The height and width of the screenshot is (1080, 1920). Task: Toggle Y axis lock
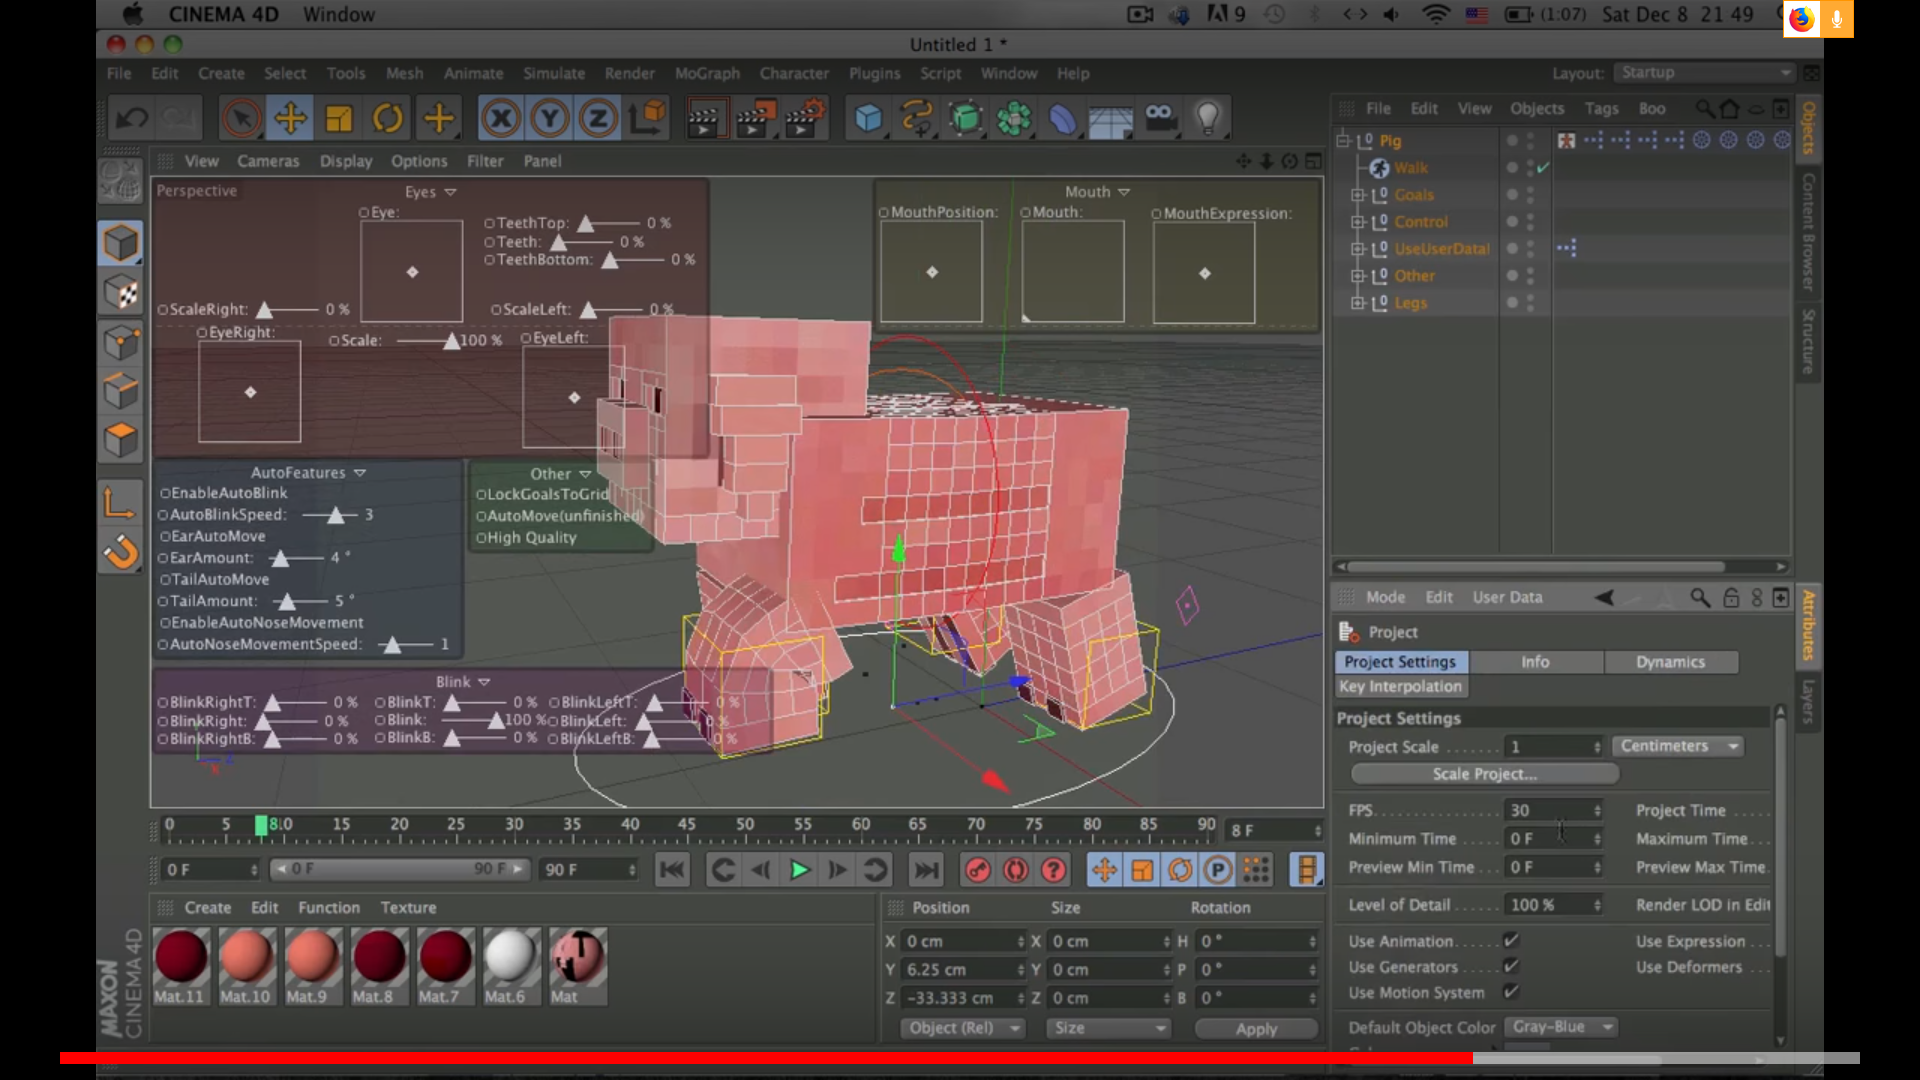549,118
